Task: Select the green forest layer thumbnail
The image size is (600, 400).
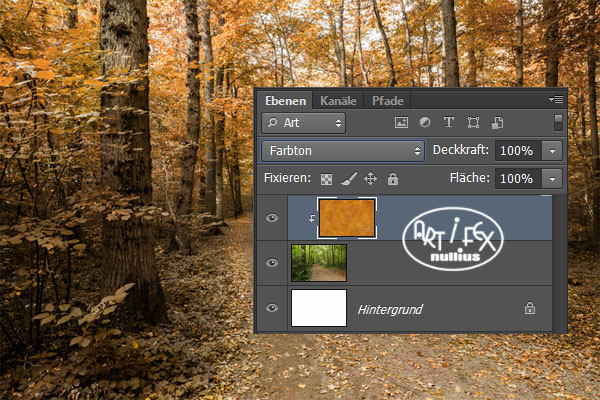Action: (x=319, y=263)
